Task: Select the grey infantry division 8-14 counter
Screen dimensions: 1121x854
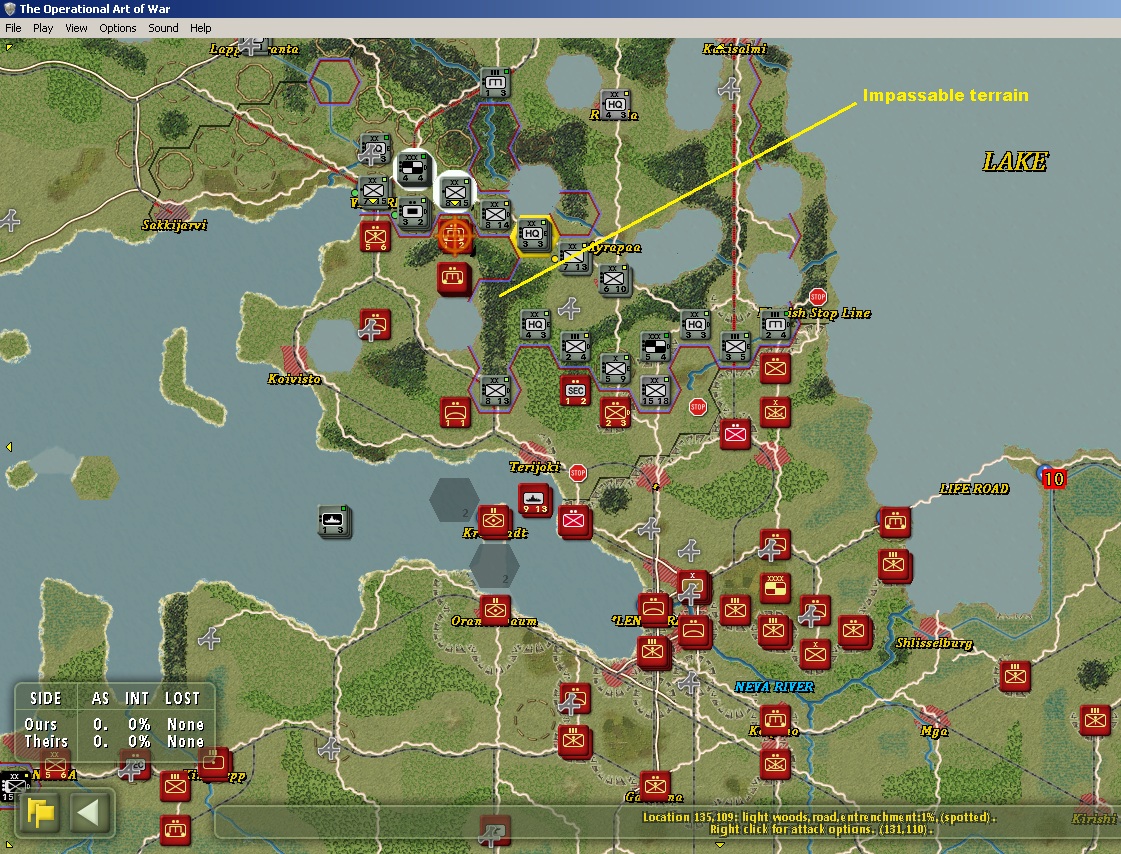Action: (x=495, y=214)
